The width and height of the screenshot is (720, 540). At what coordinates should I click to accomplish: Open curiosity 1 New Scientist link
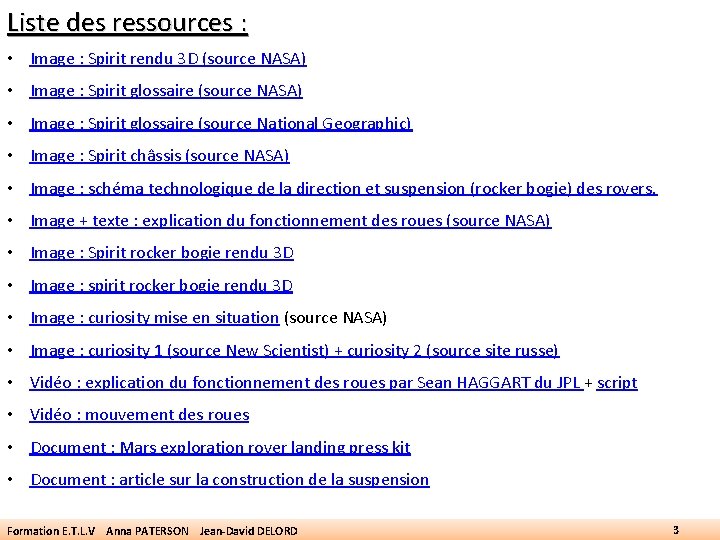[x=294, y=350]
